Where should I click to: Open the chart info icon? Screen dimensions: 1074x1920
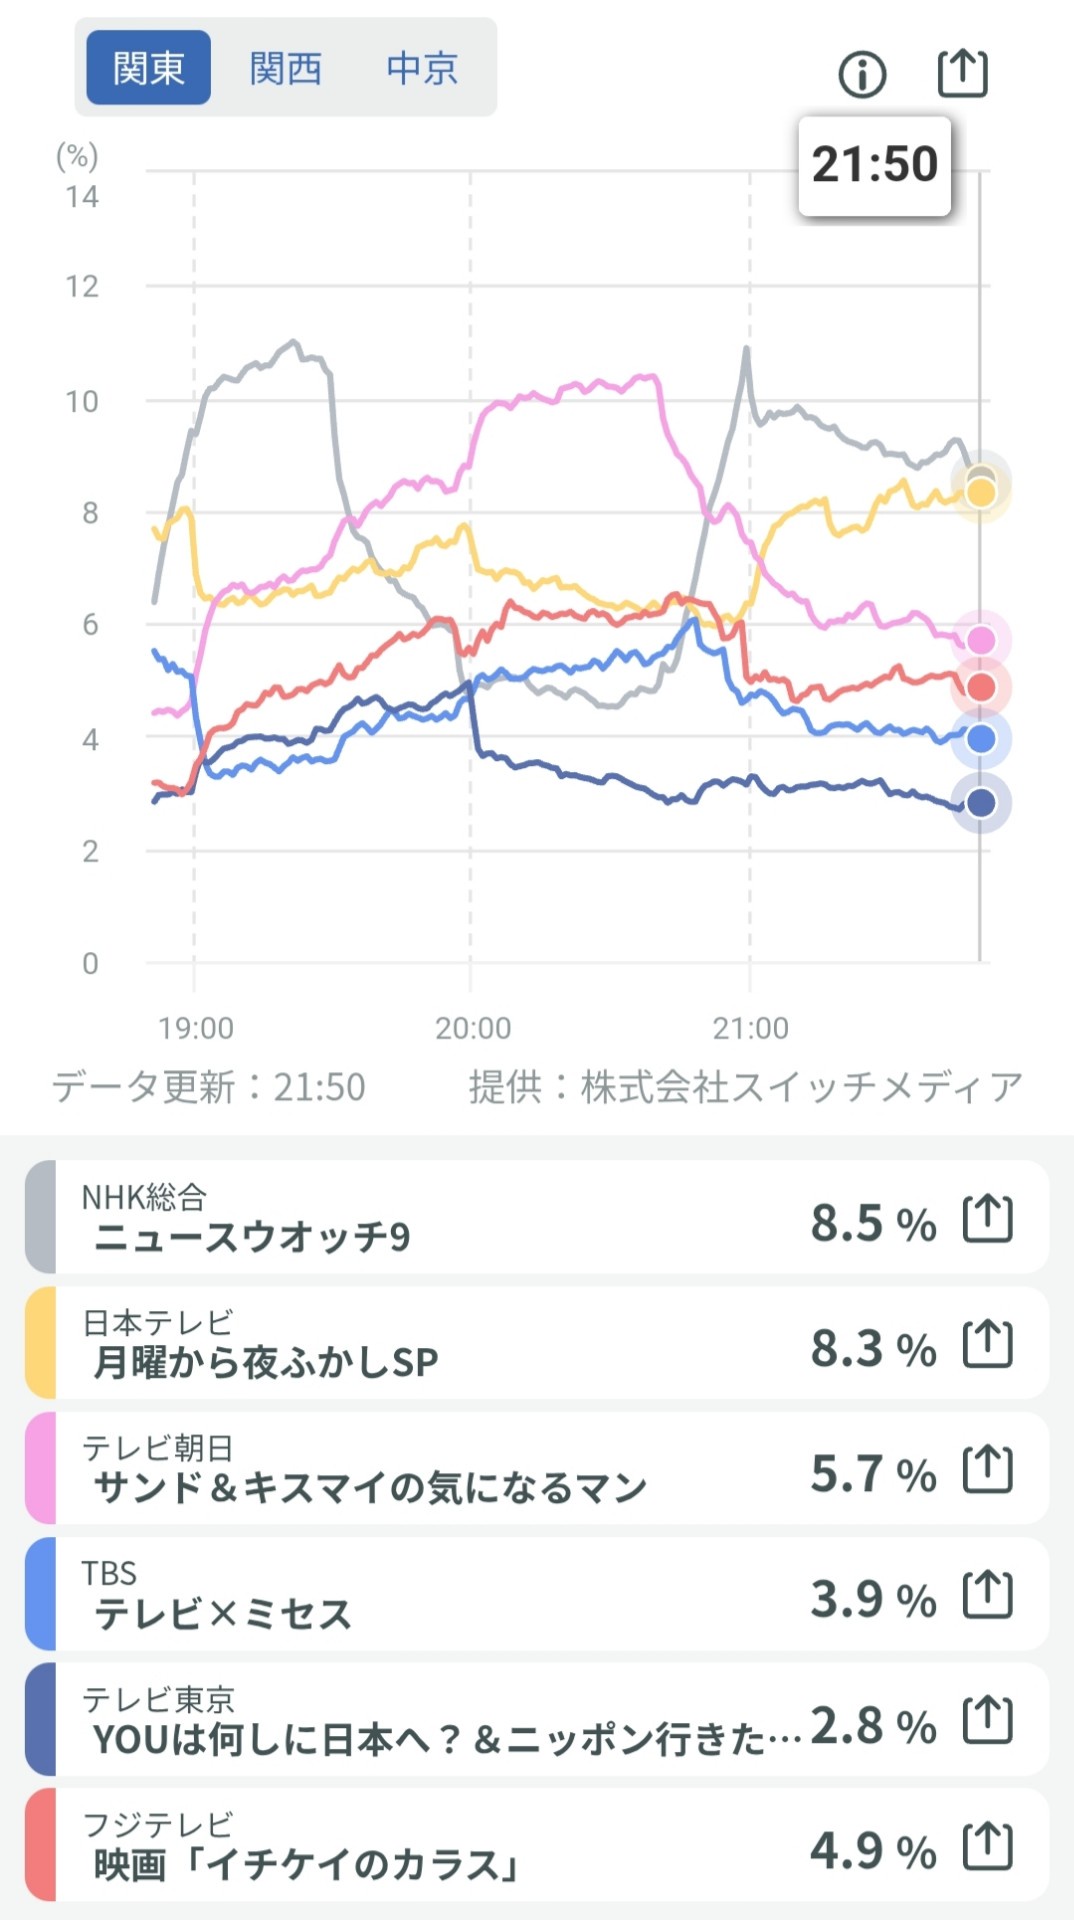point(862,74)
